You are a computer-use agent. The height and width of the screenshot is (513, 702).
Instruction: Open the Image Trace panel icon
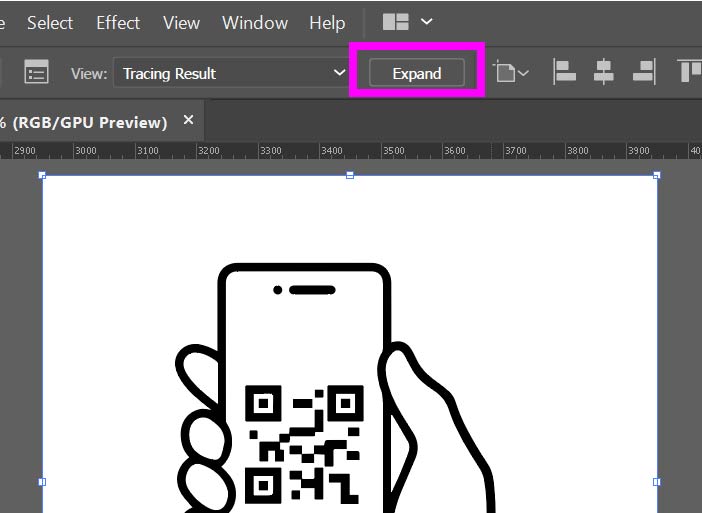pos(36,72)
